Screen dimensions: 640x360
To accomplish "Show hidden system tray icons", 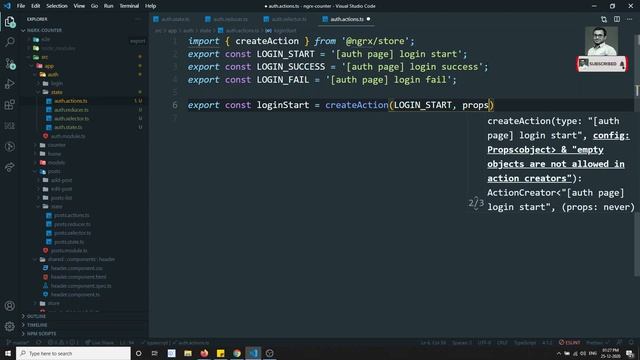I will pyautogui.click(x=559, y=353).
